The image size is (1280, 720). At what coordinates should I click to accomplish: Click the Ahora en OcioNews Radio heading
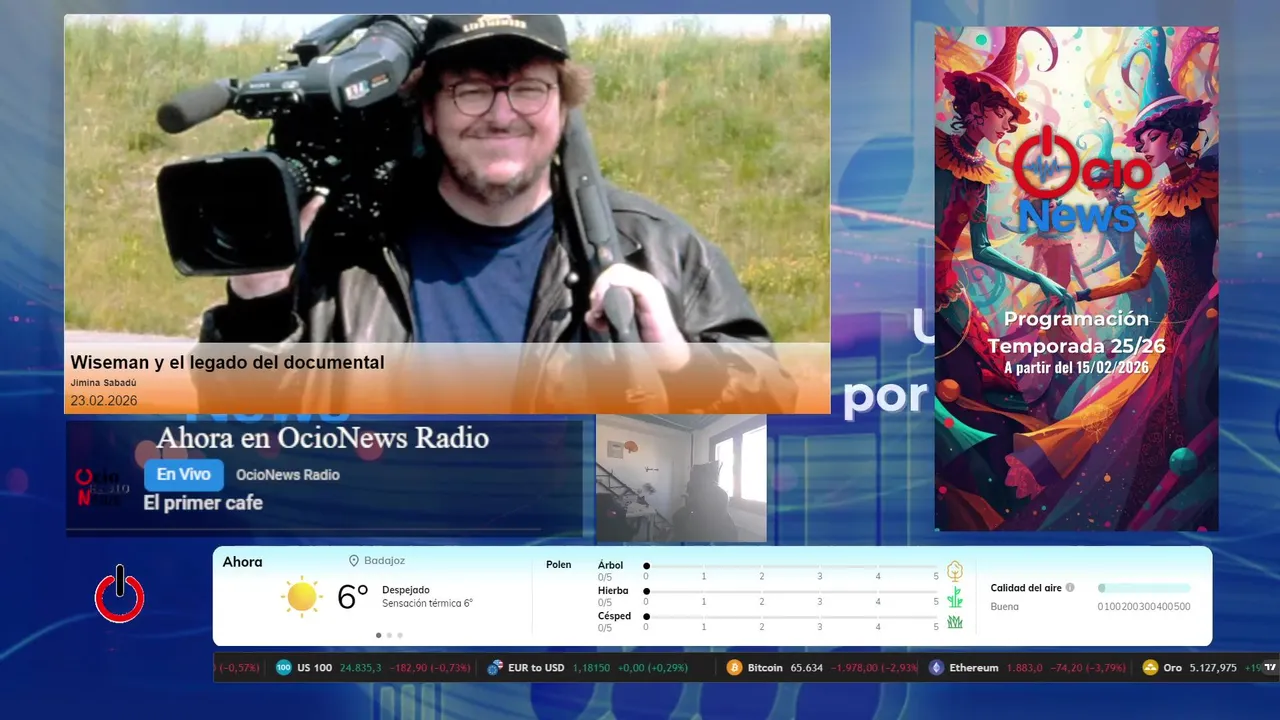tap(323, 438)
